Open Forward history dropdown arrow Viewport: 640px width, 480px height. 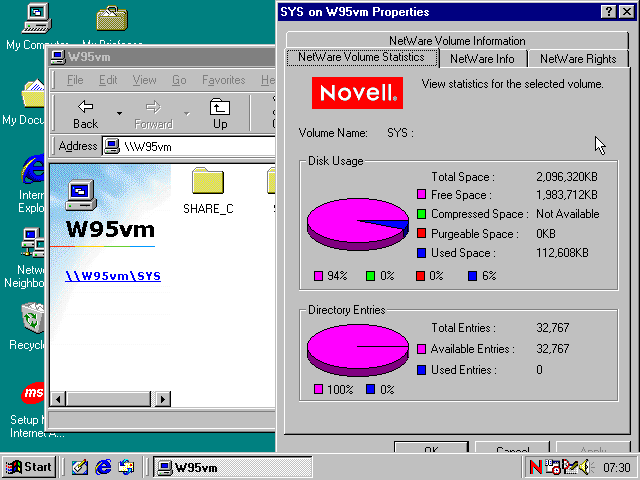coord(187,113)
